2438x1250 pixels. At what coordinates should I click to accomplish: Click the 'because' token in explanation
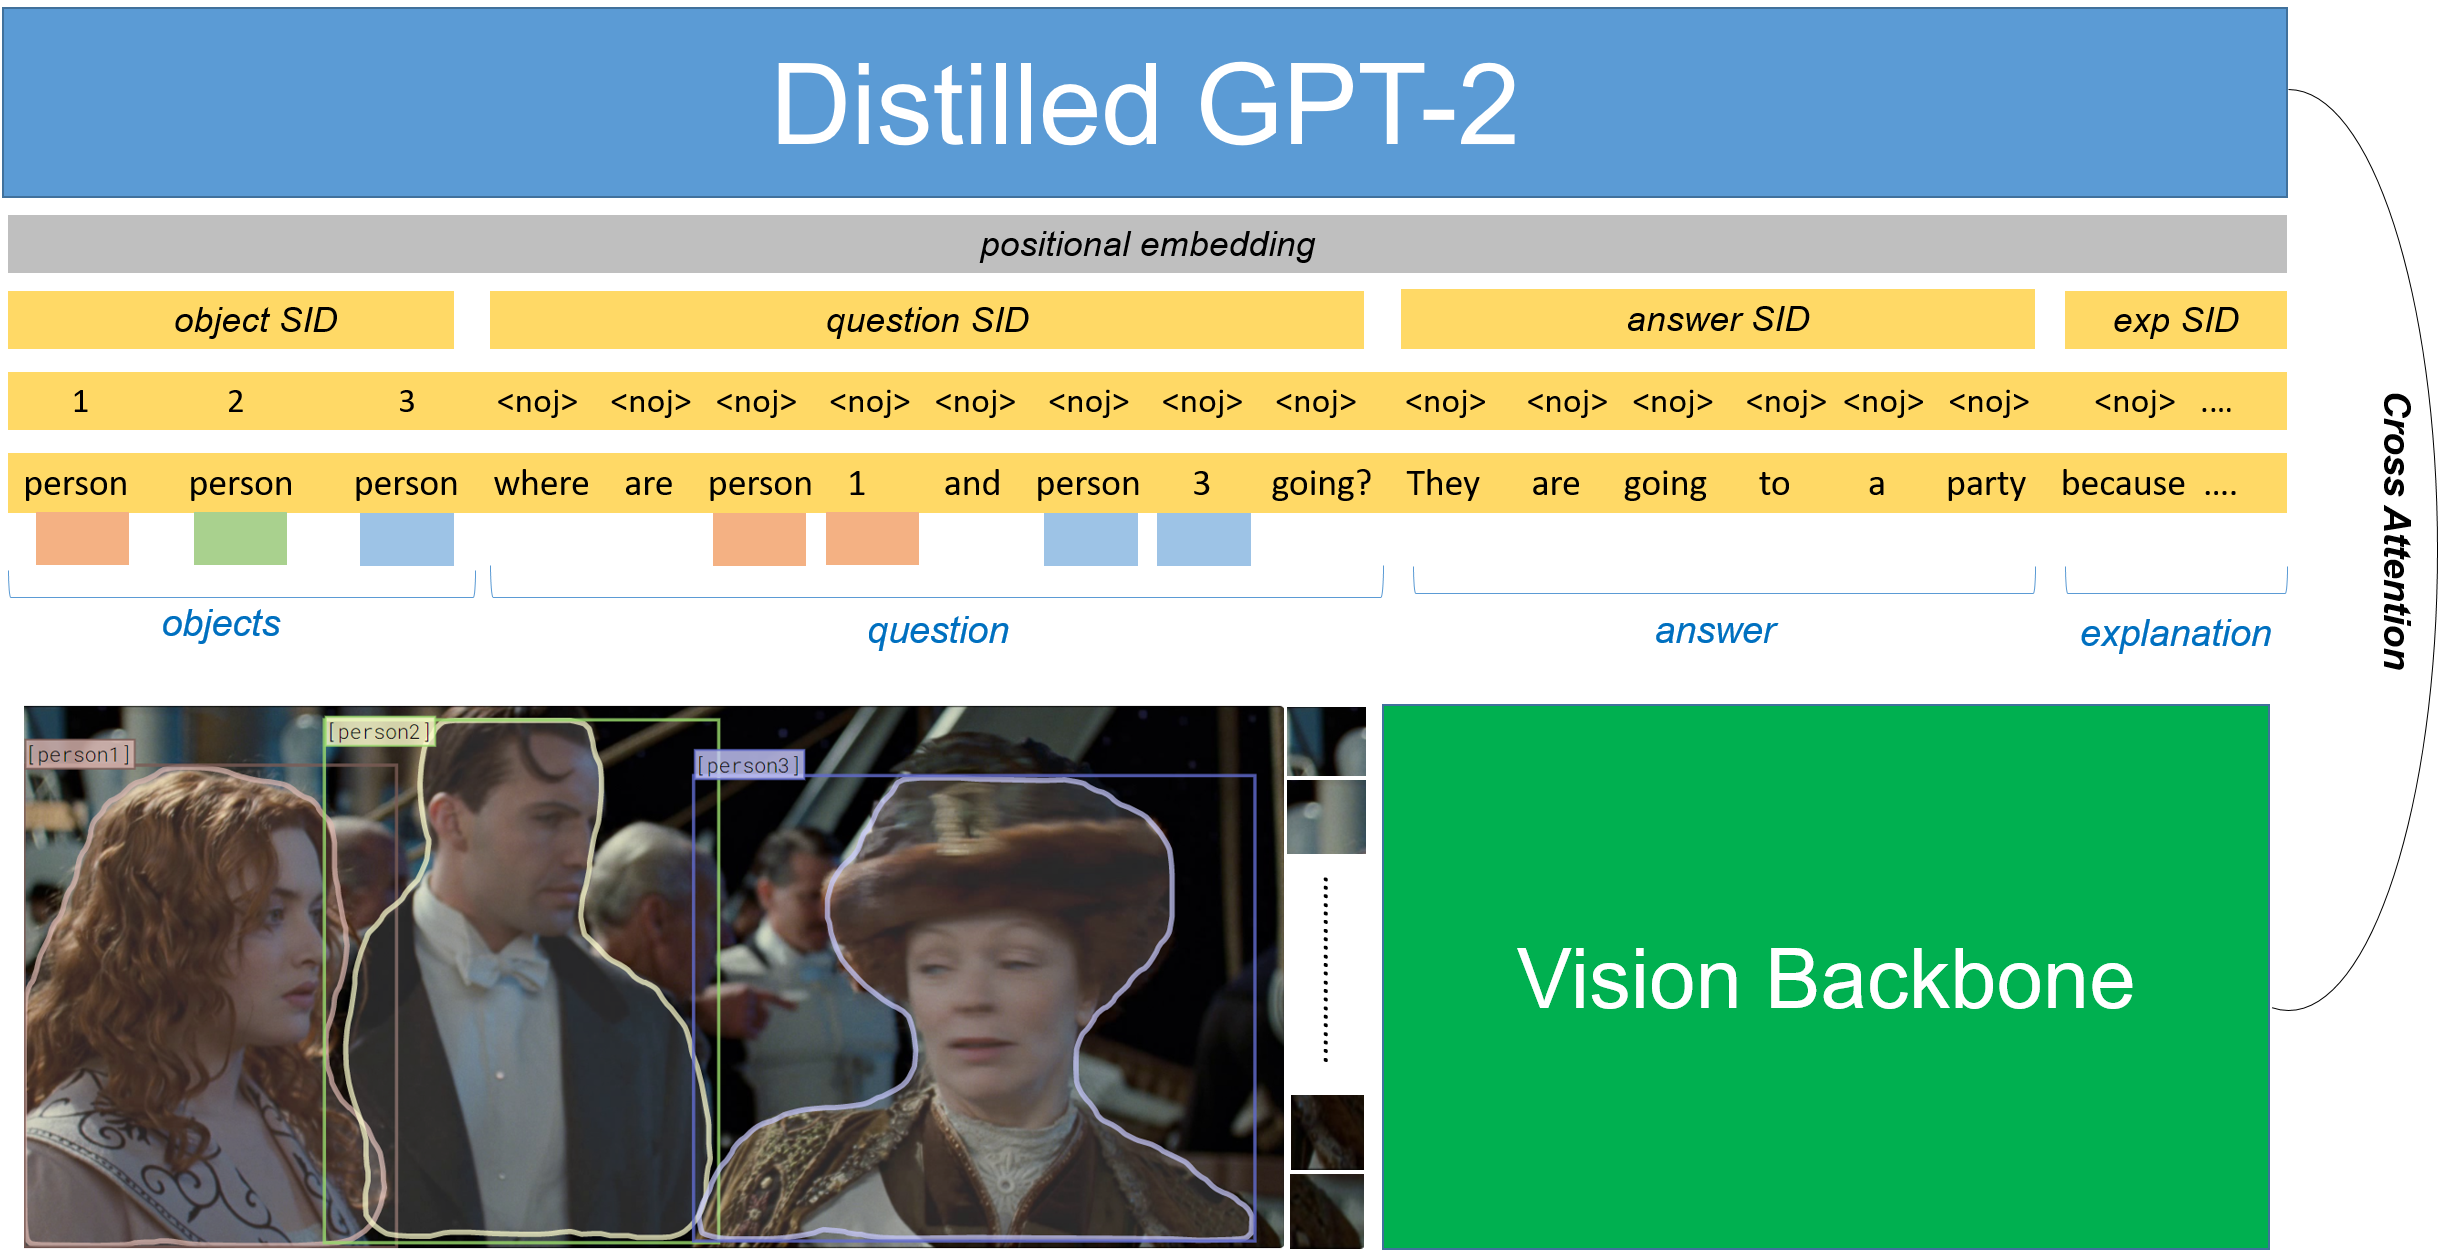[2122, 484]
